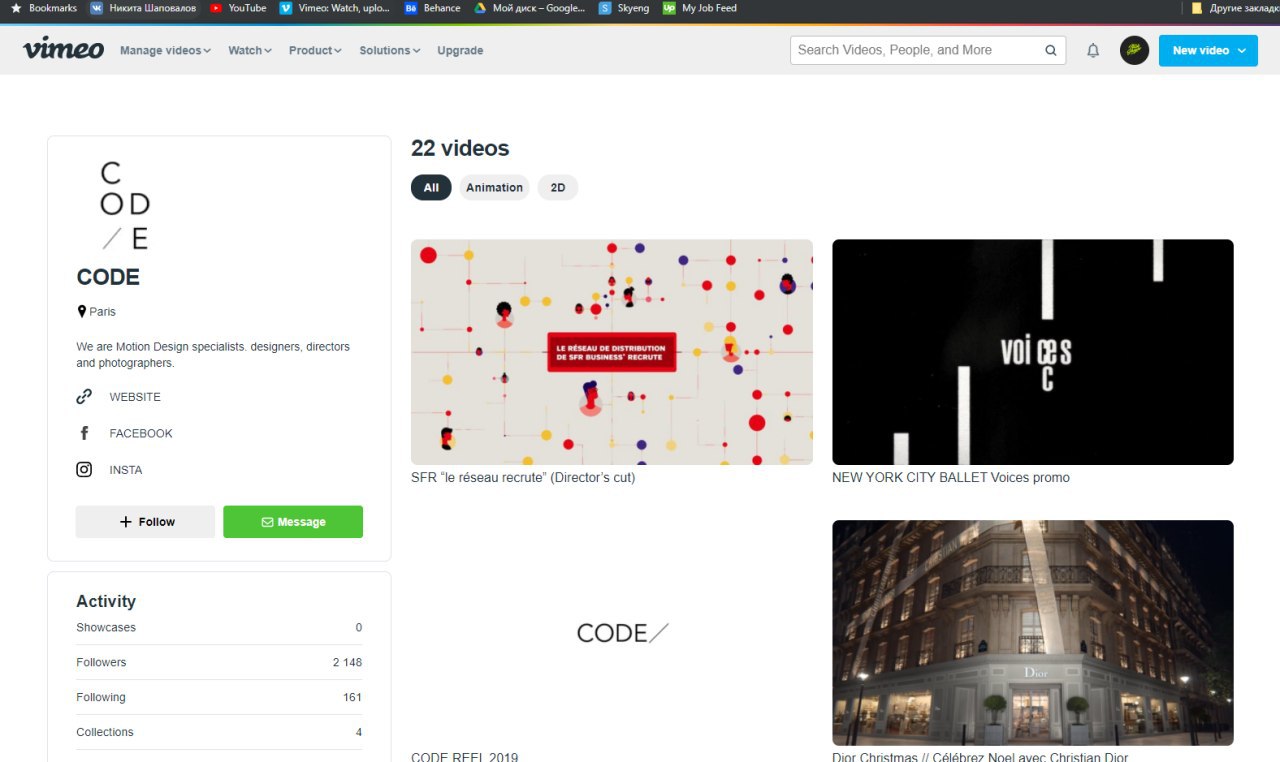Image resolution: width=1280 pixels, height=762 pixels.
Task: Expand the Watch dropdown menu
Action: click(249, 50)
